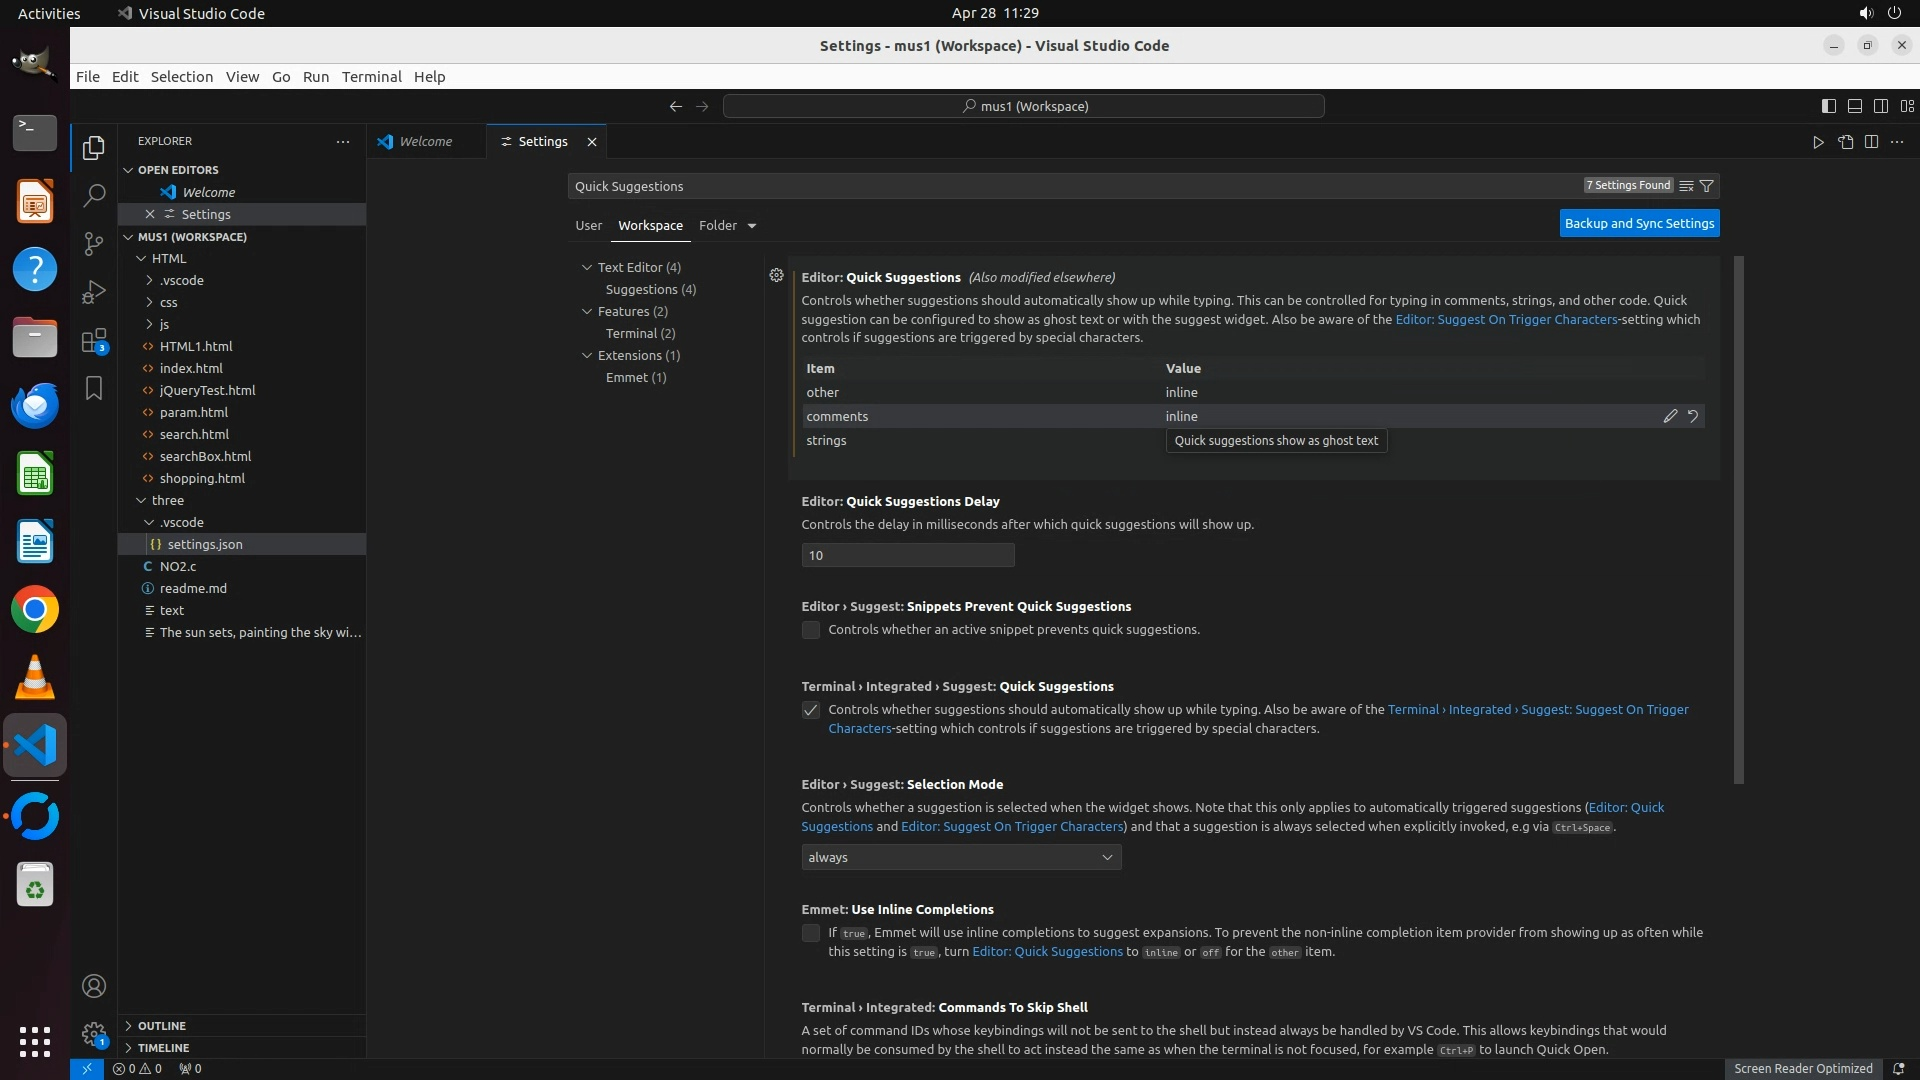Toggle Emmet Use Inline Completions checkbox
This screenshot has height=1080, width=1920.
point(811,933)
